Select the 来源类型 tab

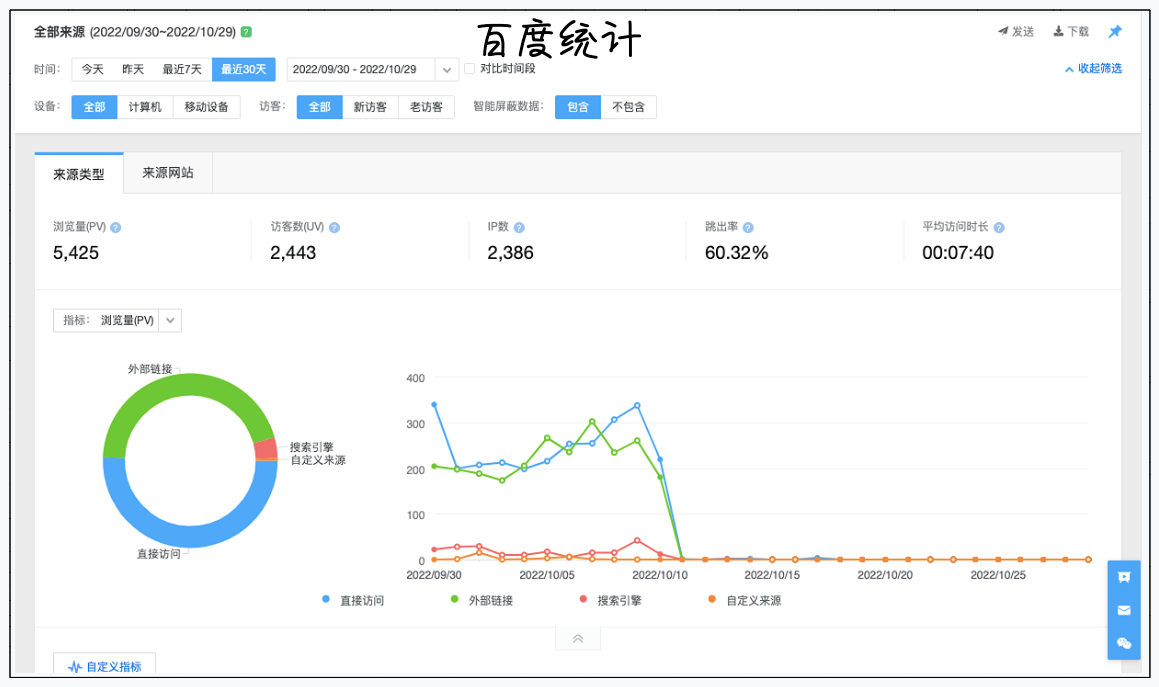(78, 172)
